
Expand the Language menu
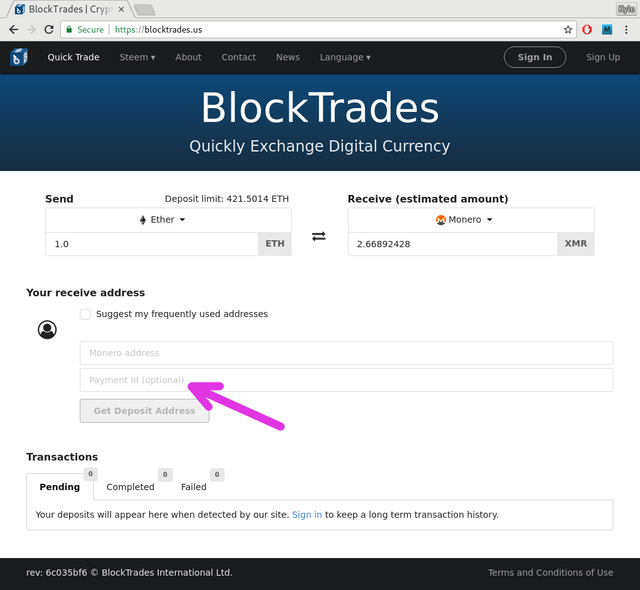tap(345, 57)
